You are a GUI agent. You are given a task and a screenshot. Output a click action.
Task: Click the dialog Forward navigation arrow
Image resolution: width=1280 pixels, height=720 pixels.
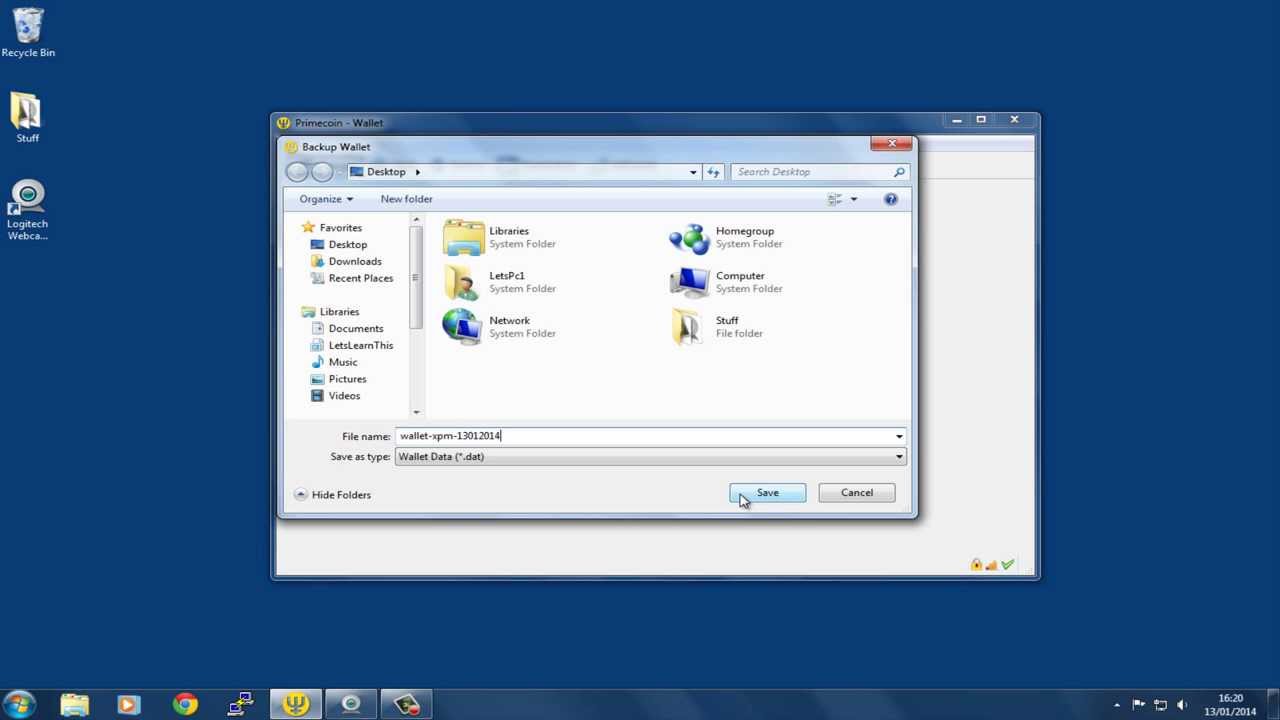pyautogui.click(x=321, y=172)
